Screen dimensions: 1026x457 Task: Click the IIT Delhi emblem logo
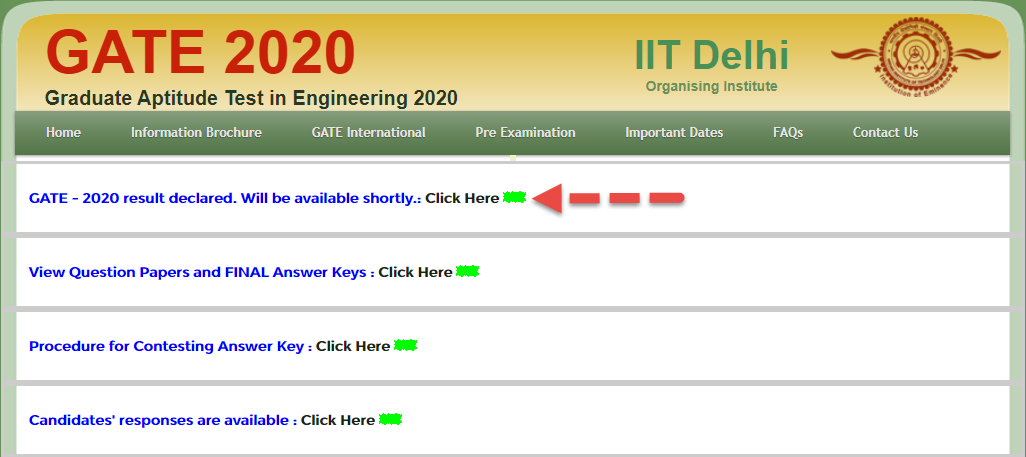[916, 57]
